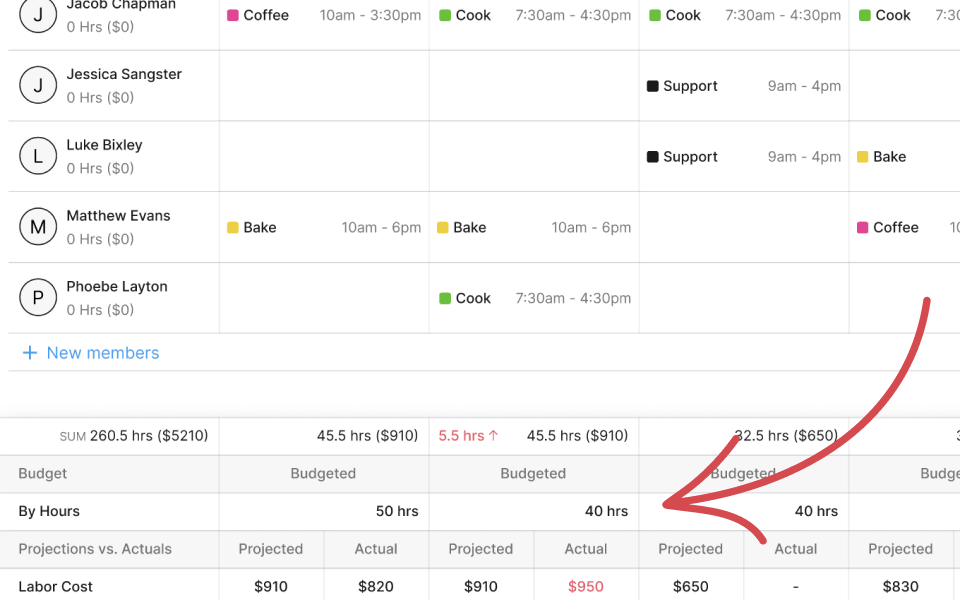
Task: Open Luke Bixley's name link
Action: pos(104,145)
